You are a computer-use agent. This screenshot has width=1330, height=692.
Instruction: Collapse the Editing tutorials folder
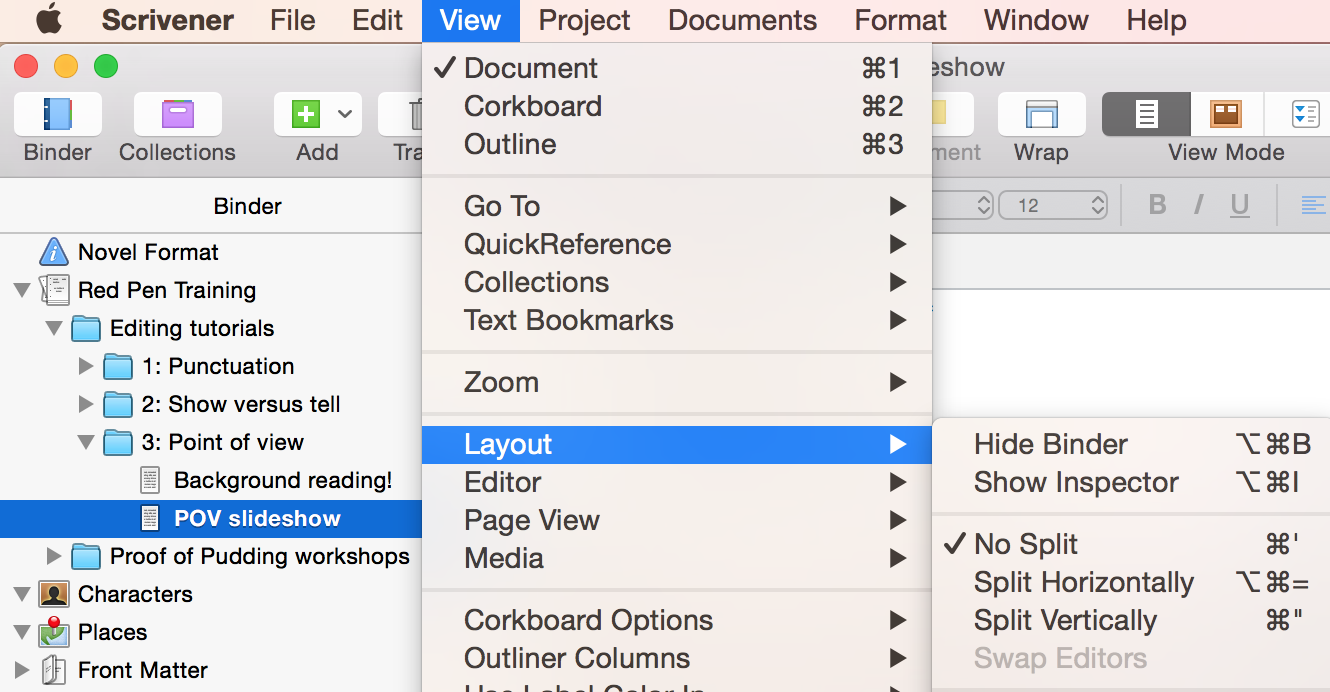coord(54,328)
